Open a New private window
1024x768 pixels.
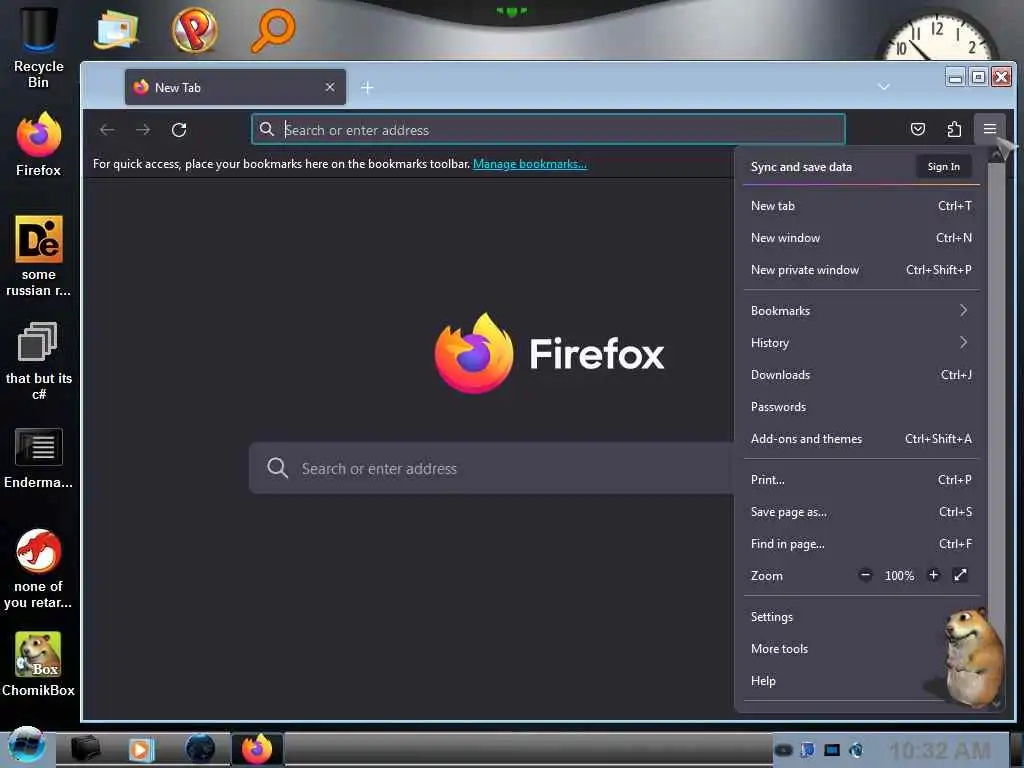tap(861, 270)
